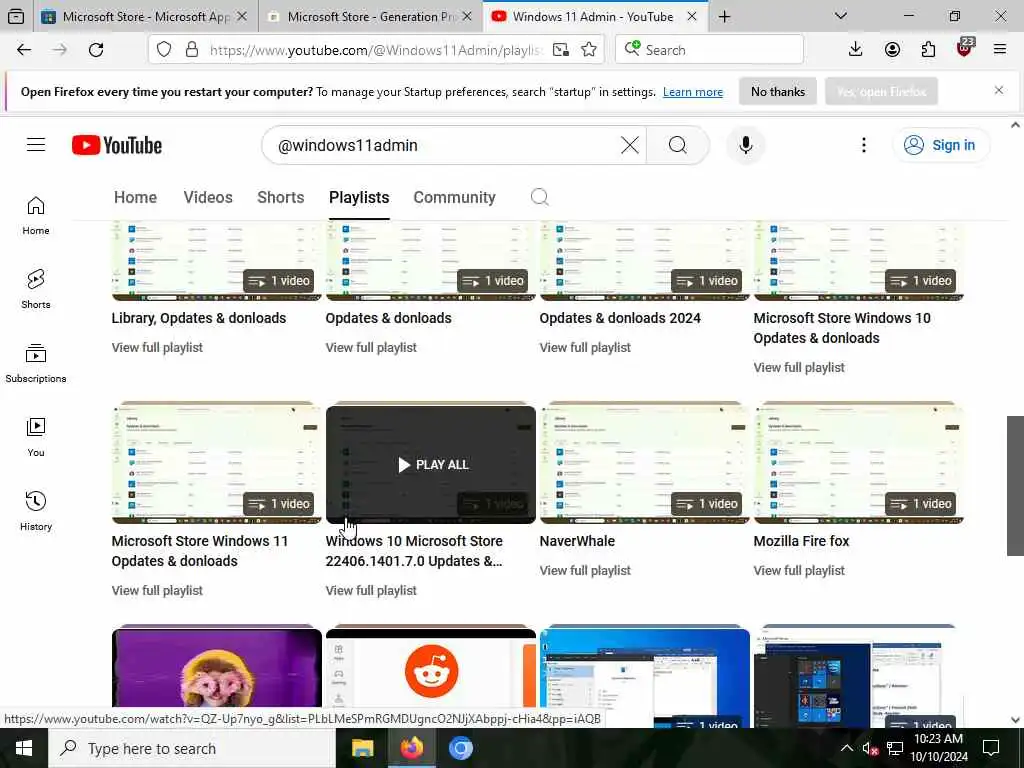
Task: Click Learn more link in notification bar
Action: pos(693,92)
